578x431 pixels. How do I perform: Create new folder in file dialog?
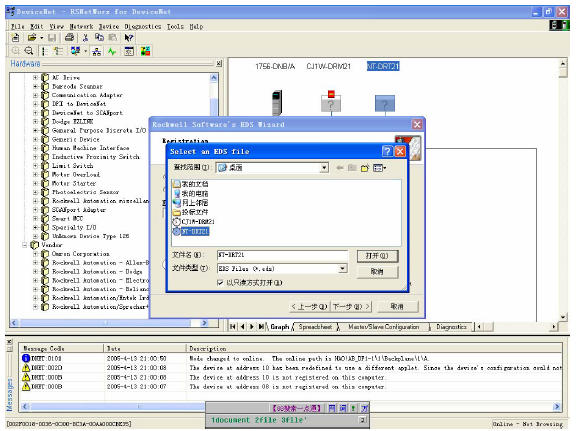[365, 168]
